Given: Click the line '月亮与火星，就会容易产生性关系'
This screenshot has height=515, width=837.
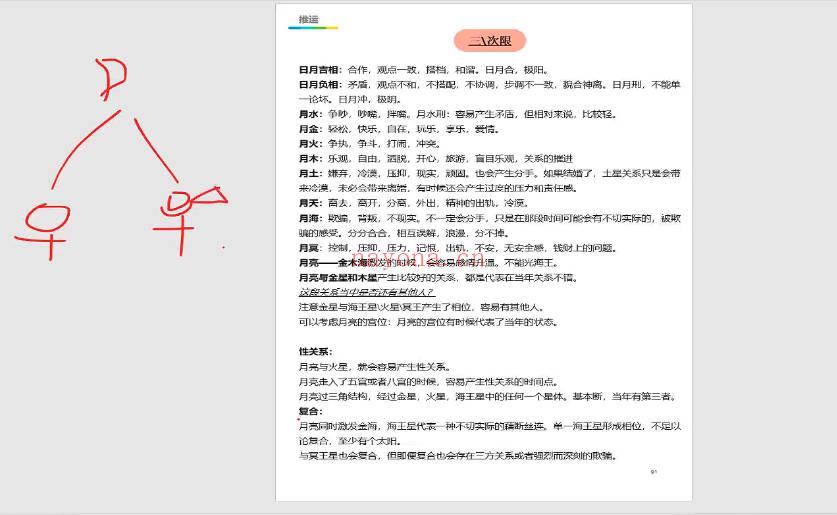Looking at the screenshot, I should (x=374, y=367).
